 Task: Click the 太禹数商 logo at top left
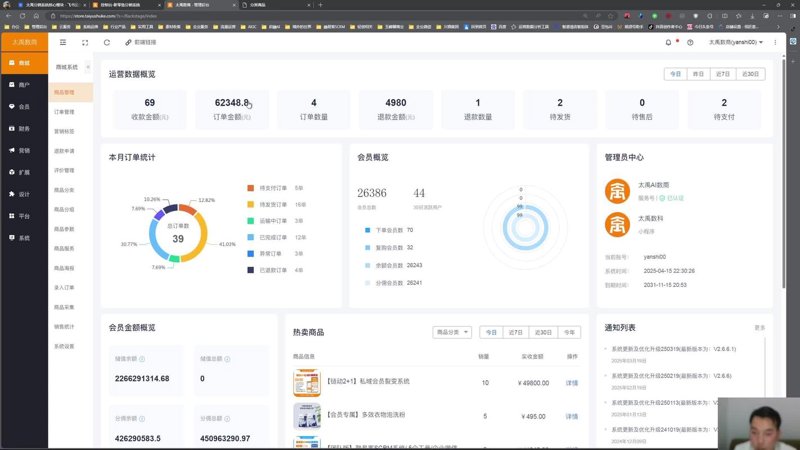24,42
